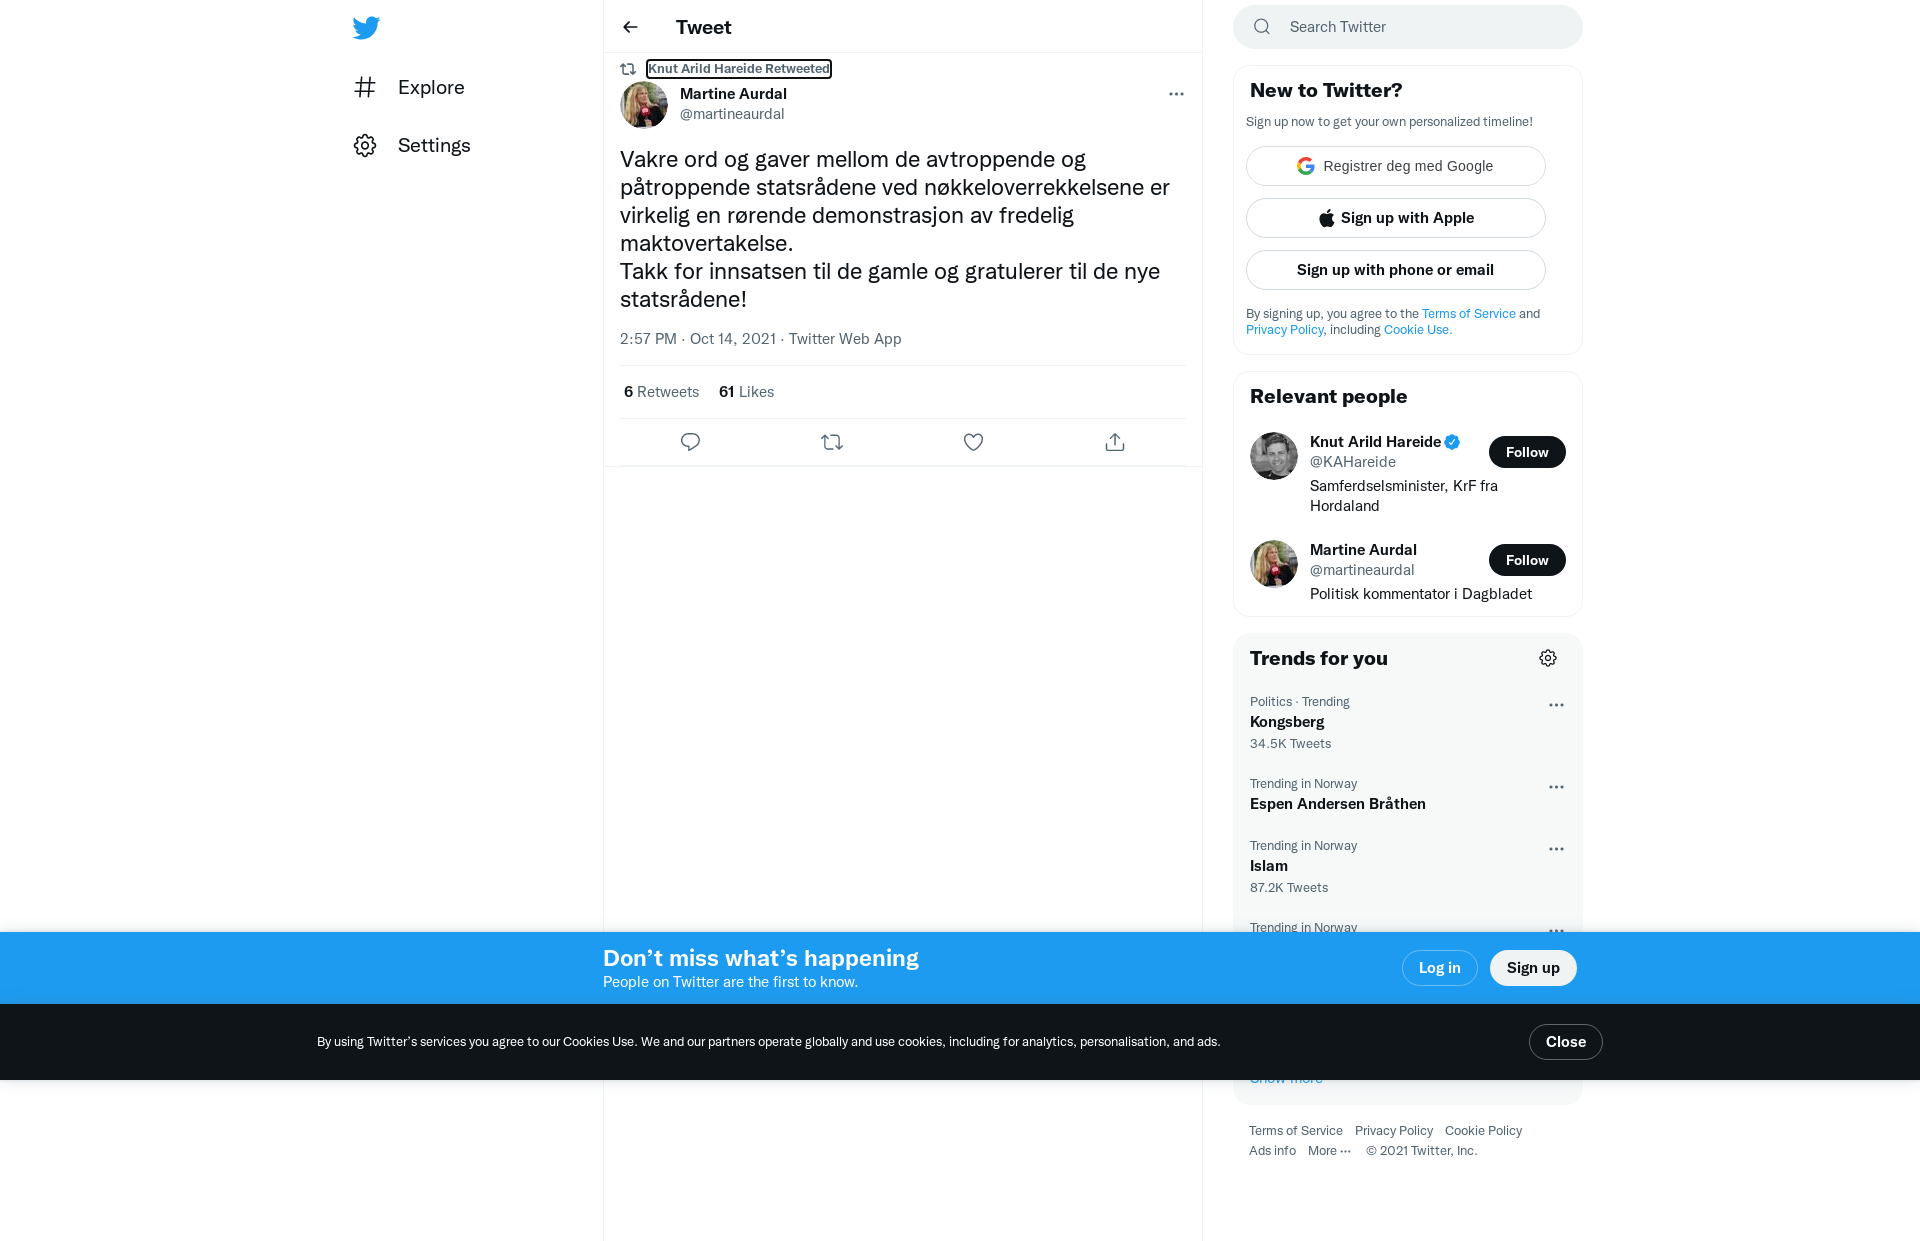Retweet using the retweet icon below tweet

point(832,442)
